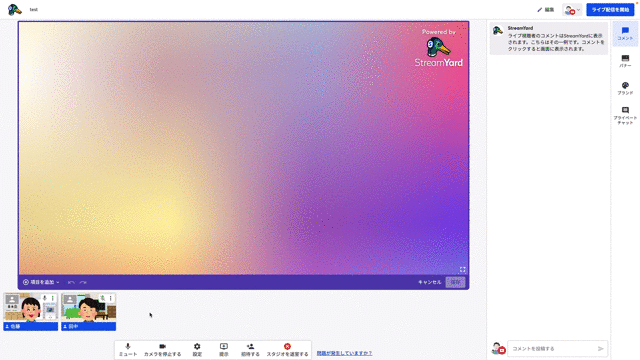Mute the microphone in the bottom toolbar
Image resolution: width=640 pixels, height=360 pixels.
(x=128, y=350)
